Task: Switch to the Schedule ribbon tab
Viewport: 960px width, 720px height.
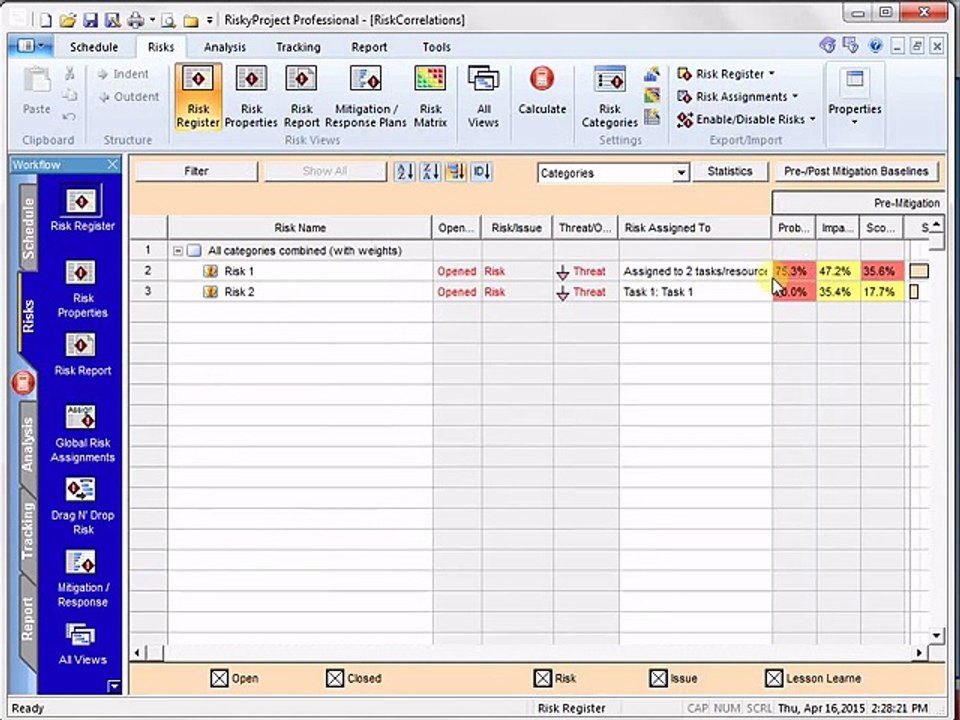Action: click(94, 47)
